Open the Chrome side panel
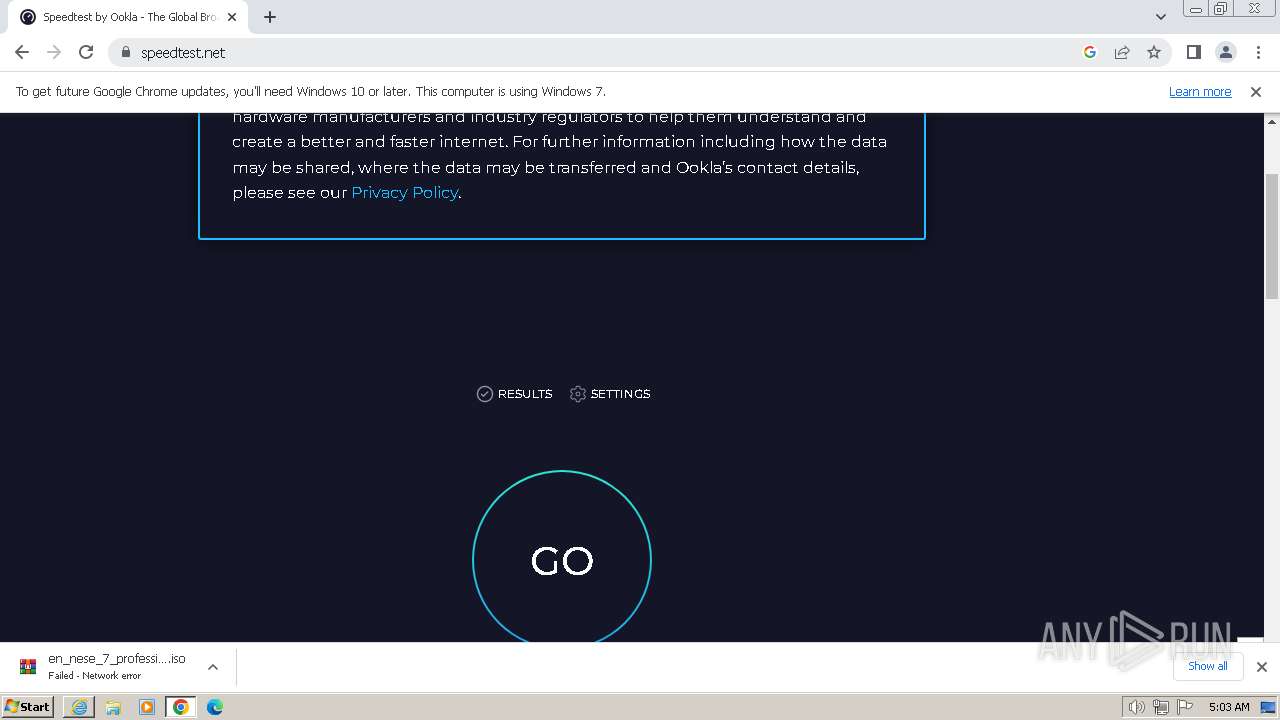1280x720 pixels. (x=1194, y=52)
